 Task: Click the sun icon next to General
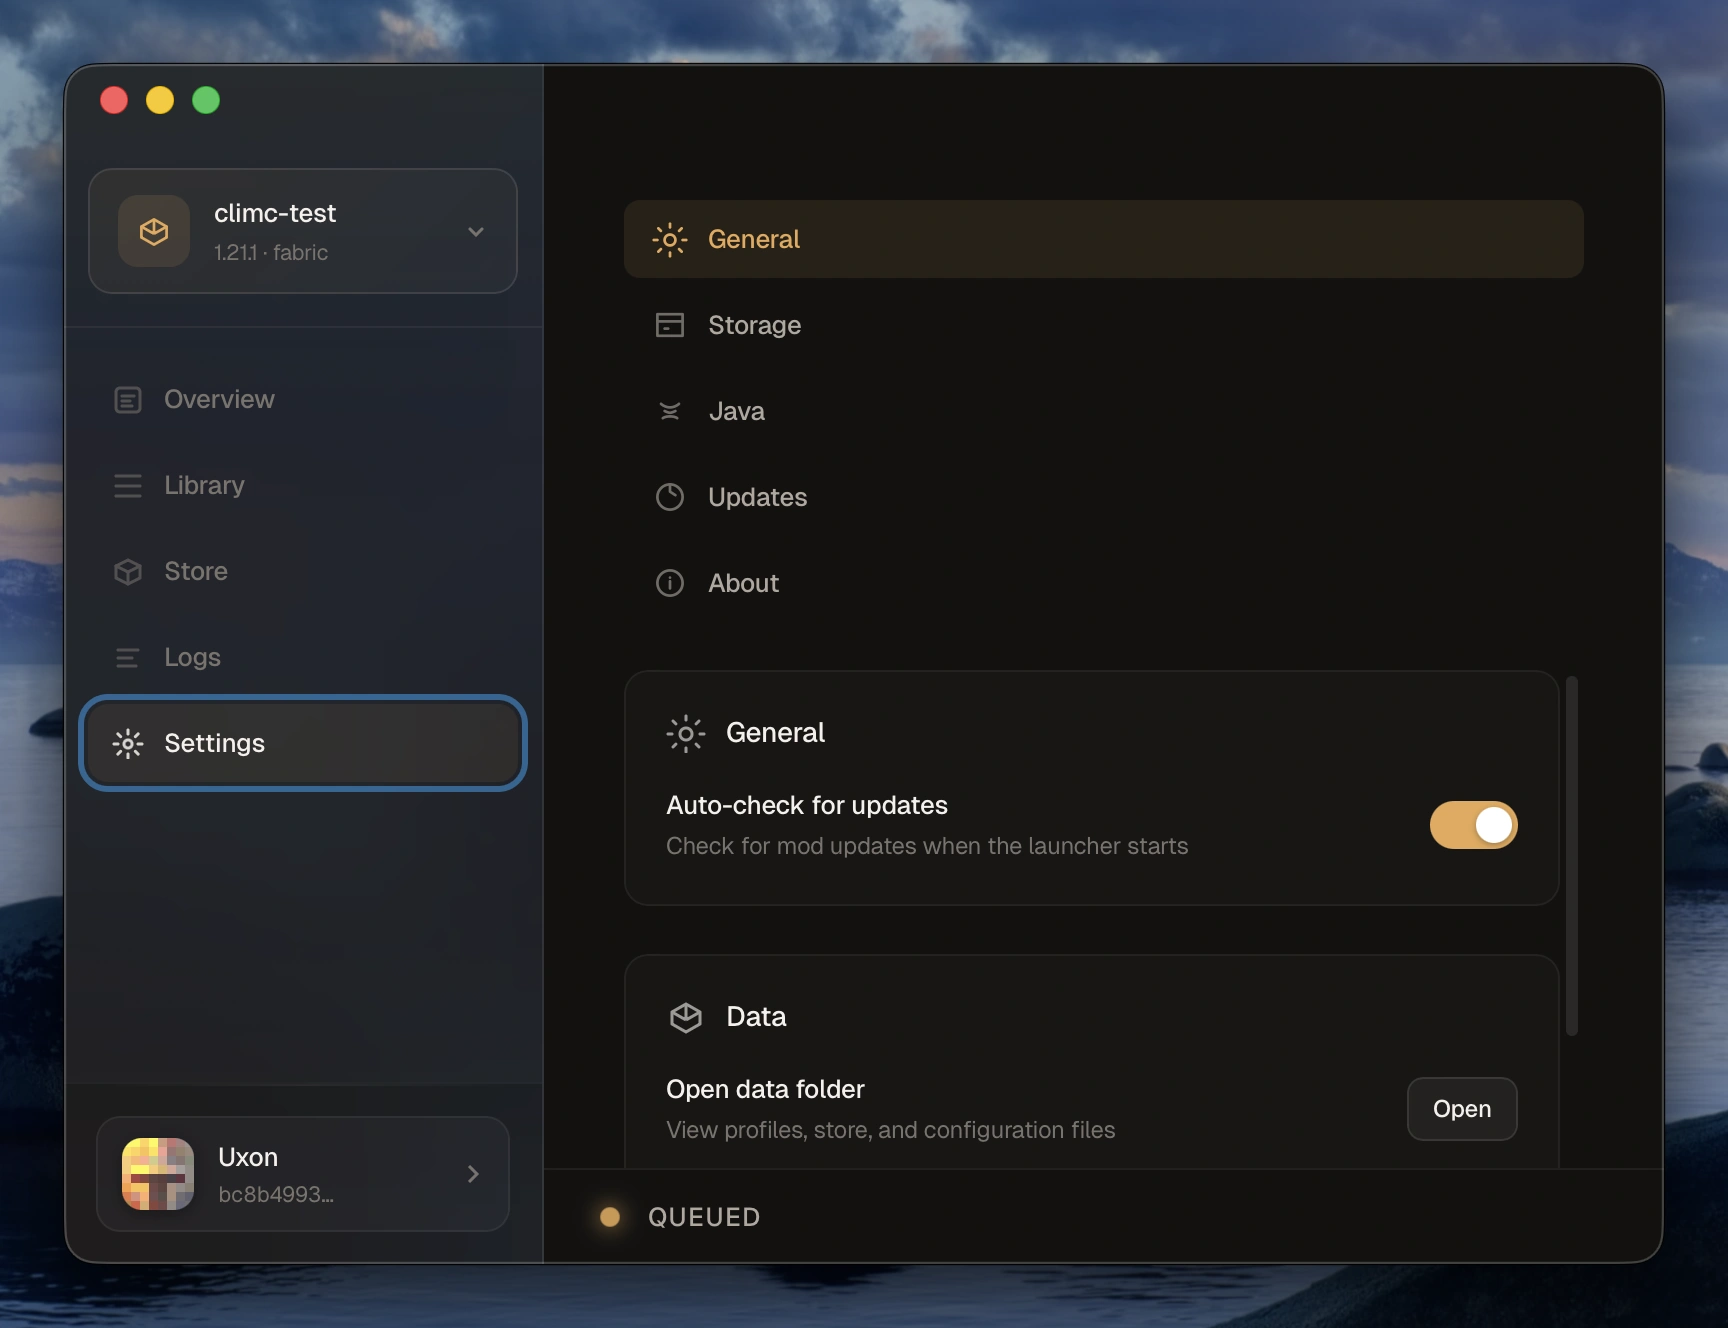669,239
